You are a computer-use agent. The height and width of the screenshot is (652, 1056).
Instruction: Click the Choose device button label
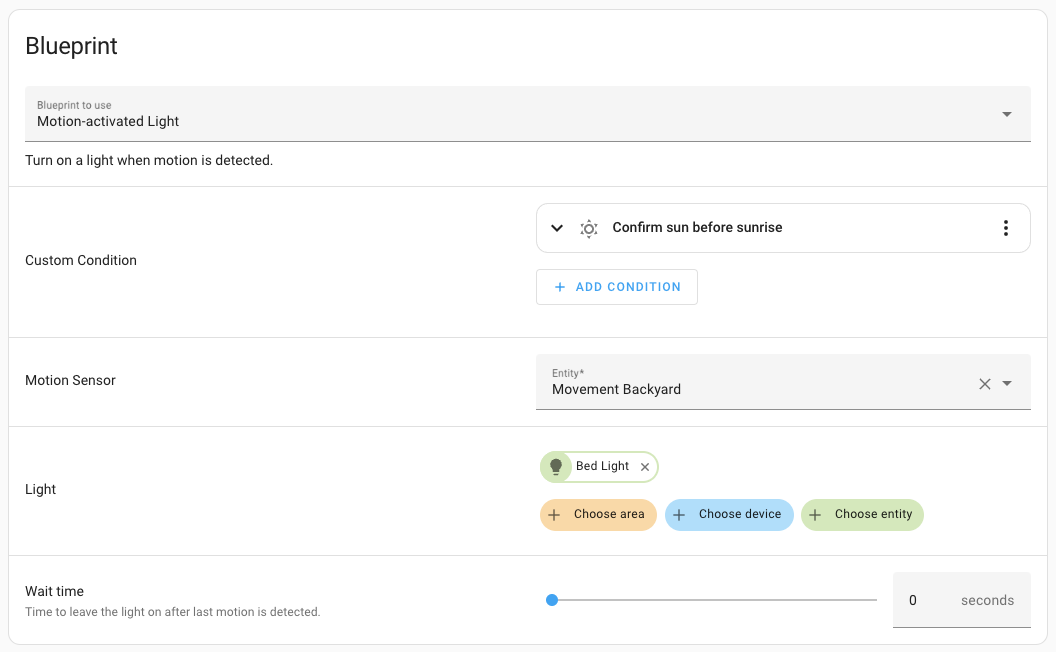(x=740, y=514)
